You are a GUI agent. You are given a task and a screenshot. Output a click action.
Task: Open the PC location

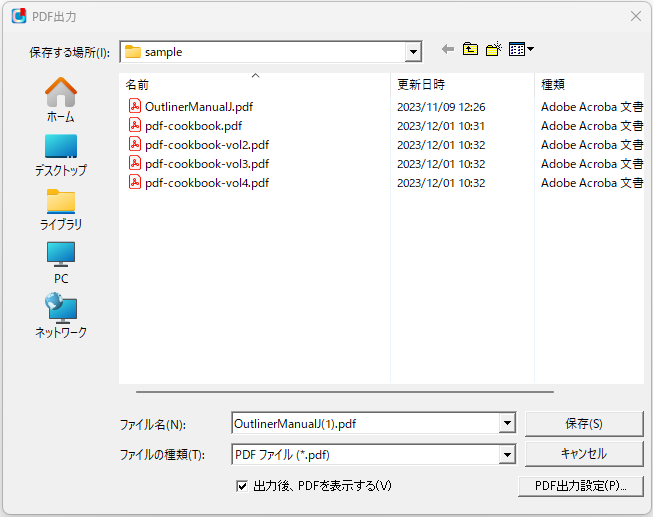click(x=61, y=263)
